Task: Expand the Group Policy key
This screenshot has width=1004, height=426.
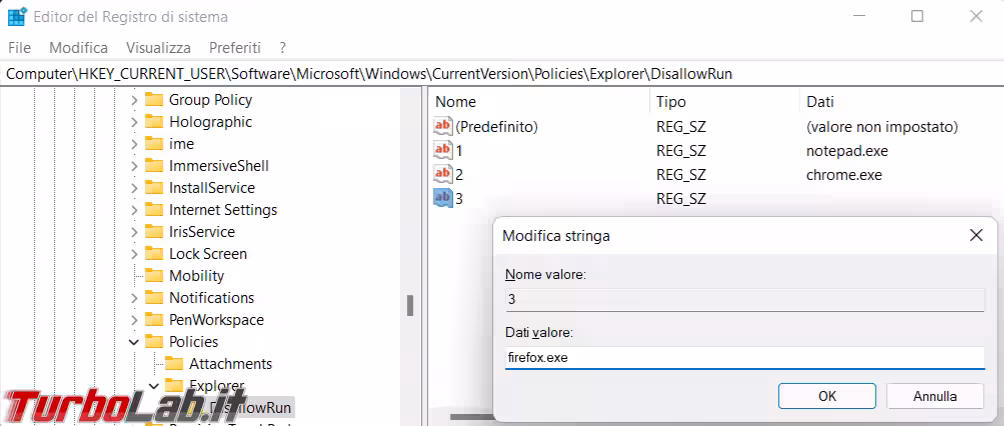Action: click(x=134, y=100)
